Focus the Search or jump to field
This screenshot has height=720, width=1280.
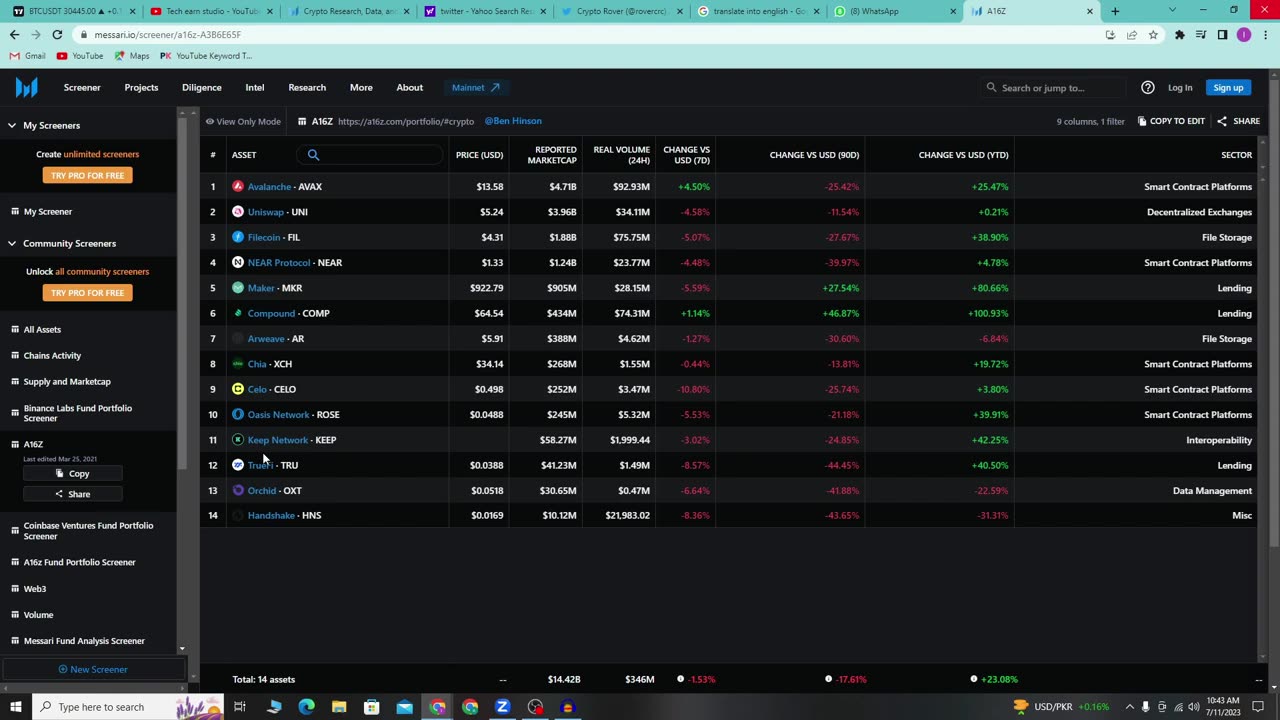1055,87
